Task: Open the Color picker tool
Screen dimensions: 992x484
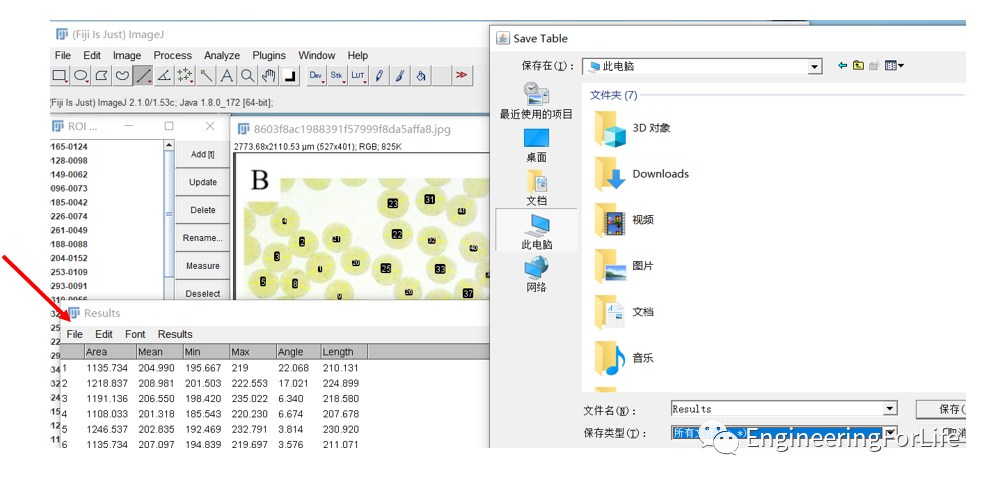Action: coord(289,76)
